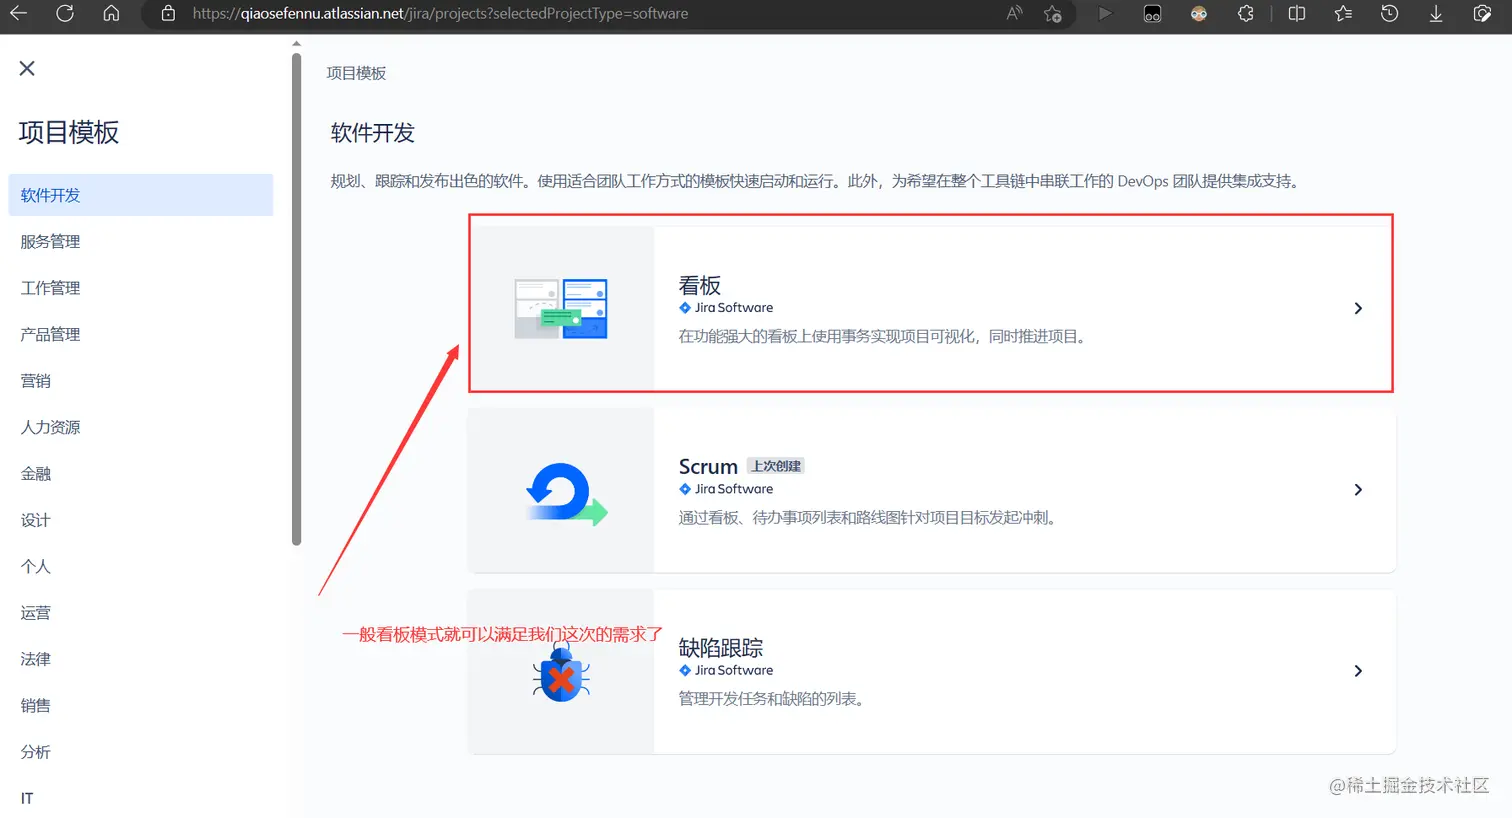1512x818 pixels.
Task: Open the 看板 template card title
Action: point(700,285)
